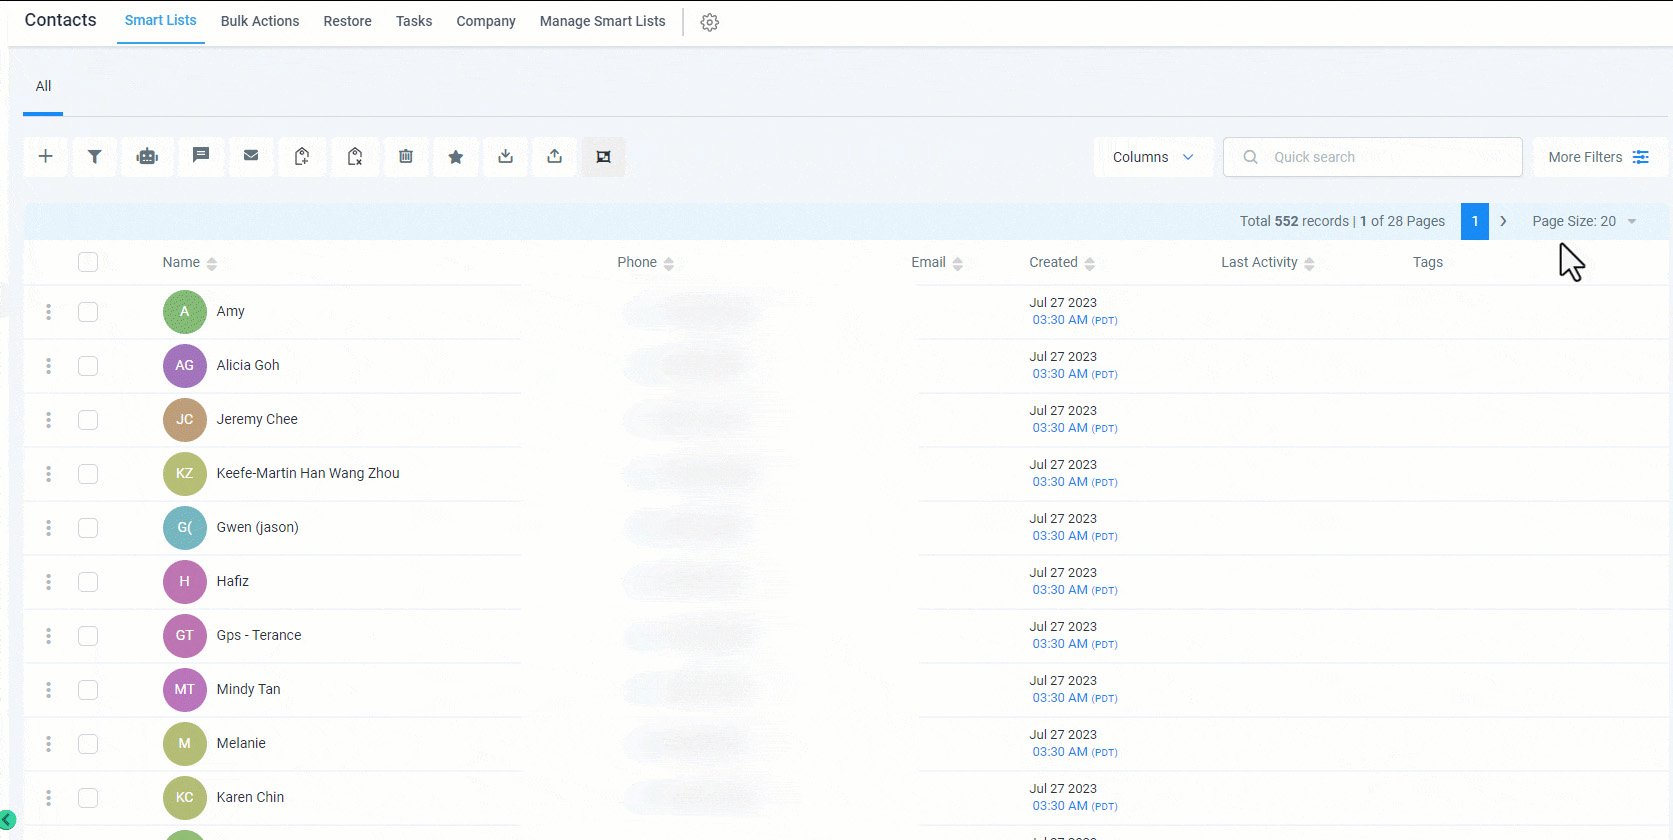The image size is (1673, 840).
Task: Sort by Phone column arrows
Action: [669, 264]
